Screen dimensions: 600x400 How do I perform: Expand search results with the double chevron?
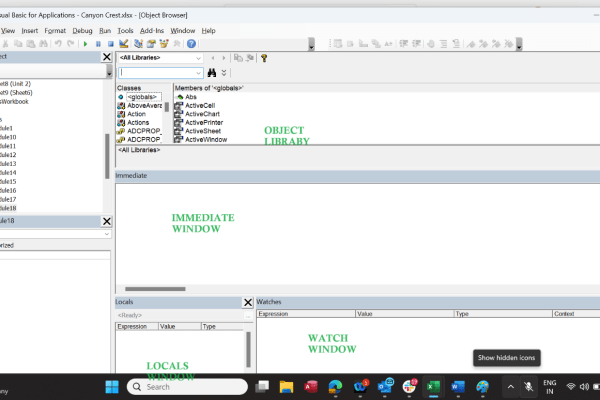(224, 73)
